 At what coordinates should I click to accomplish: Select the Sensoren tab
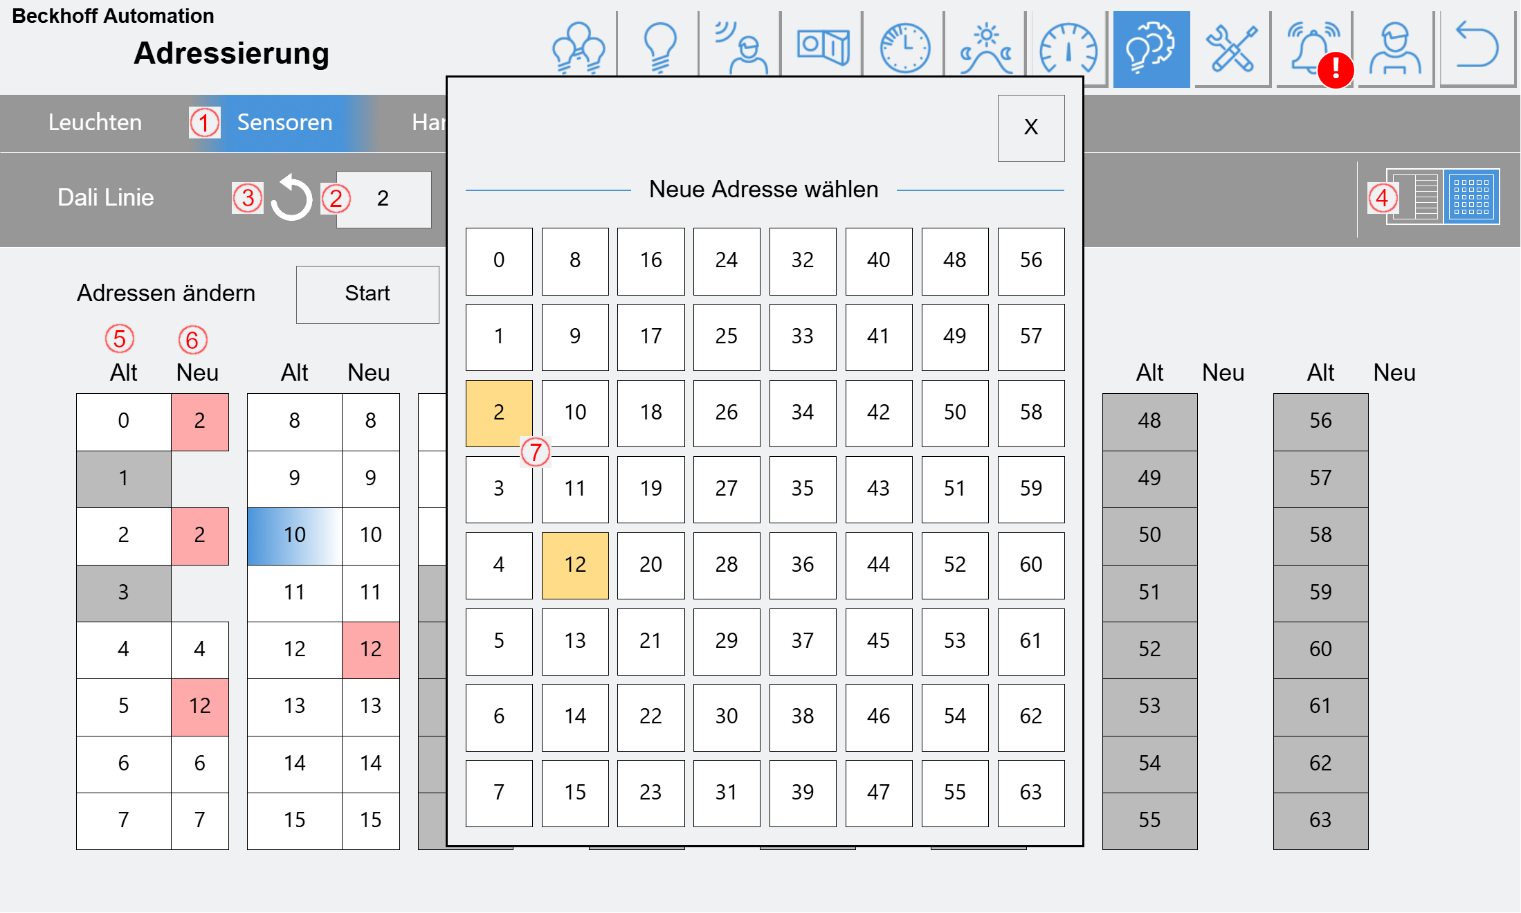(x=284, y=123)
